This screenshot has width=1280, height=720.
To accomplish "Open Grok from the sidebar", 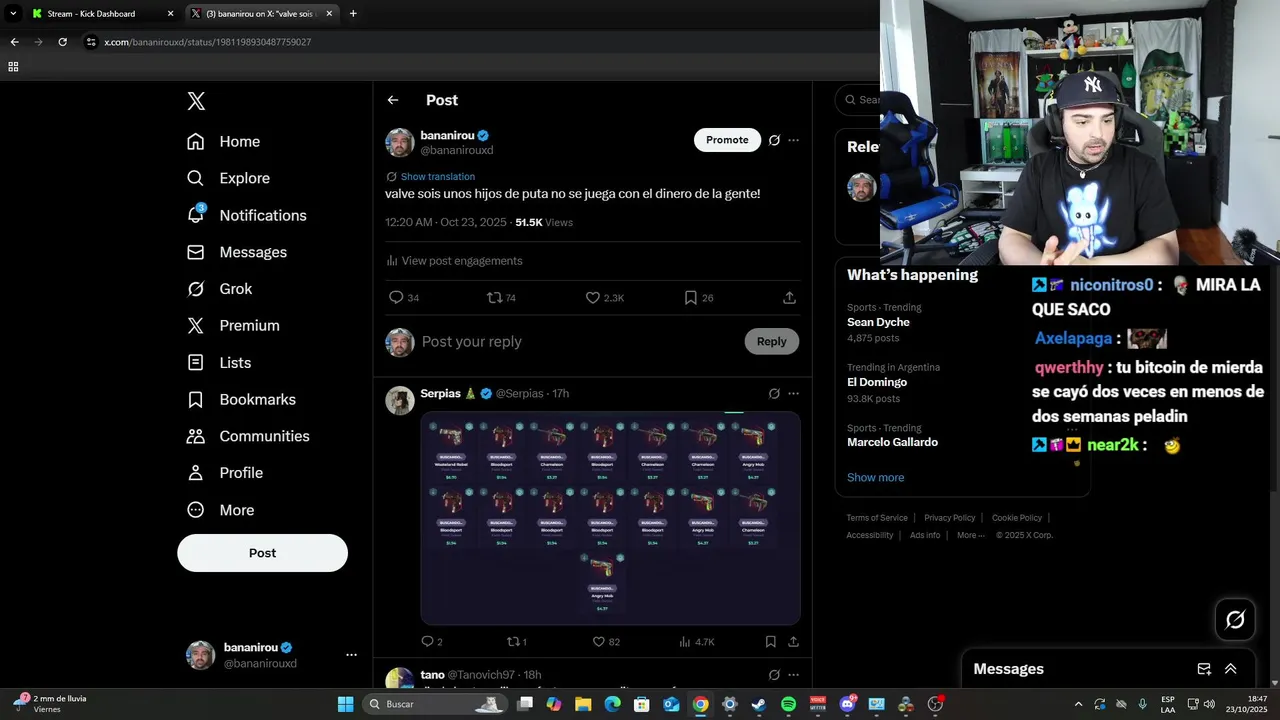I will click(220, 289).
